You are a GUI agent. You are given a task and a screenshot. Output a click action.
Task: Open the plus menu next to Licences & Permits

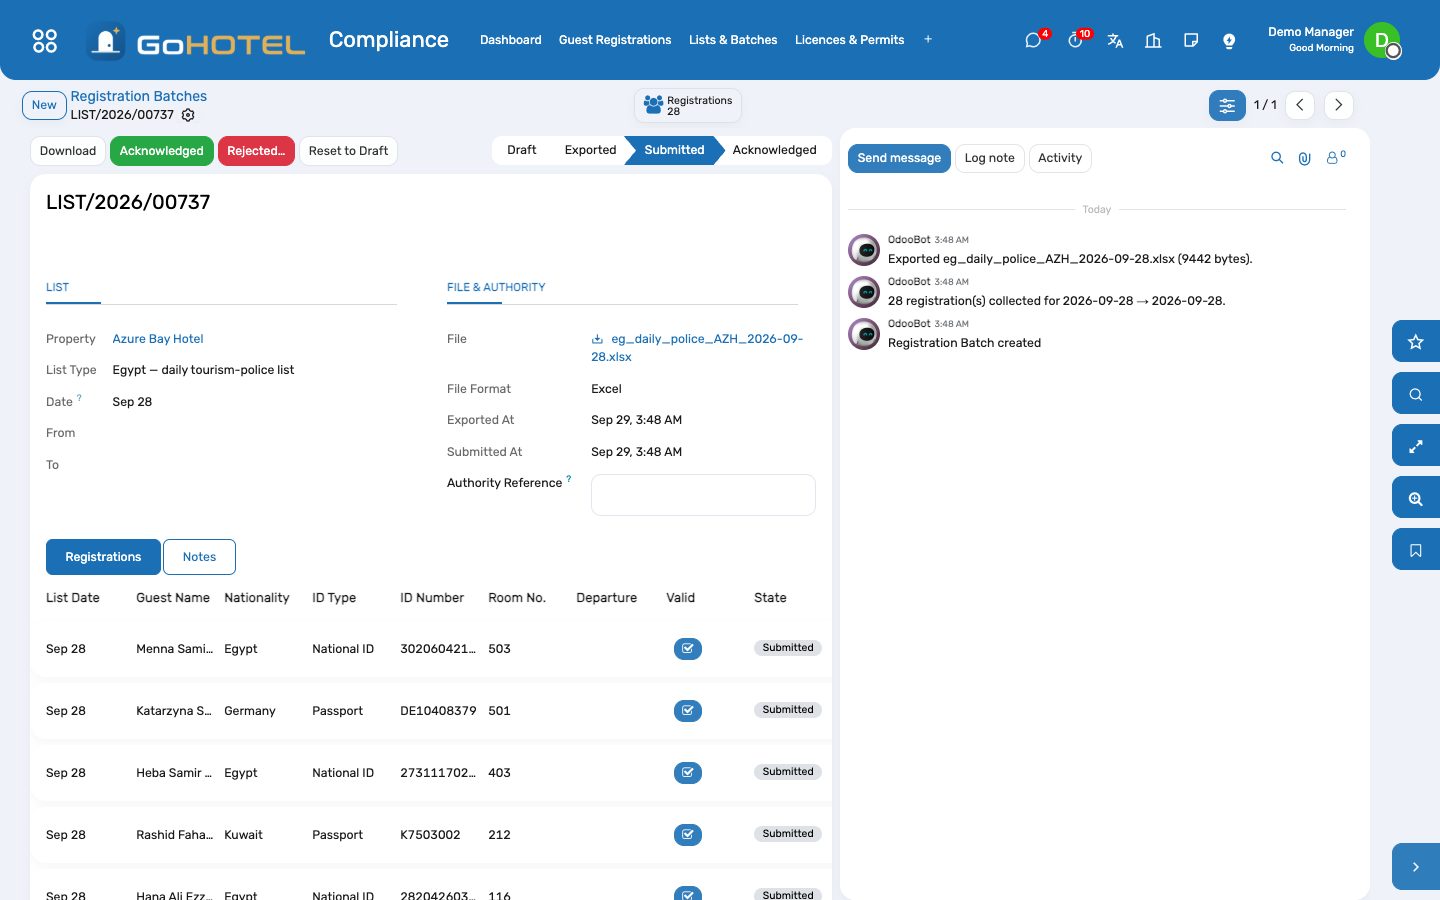(x=928, y=40)
